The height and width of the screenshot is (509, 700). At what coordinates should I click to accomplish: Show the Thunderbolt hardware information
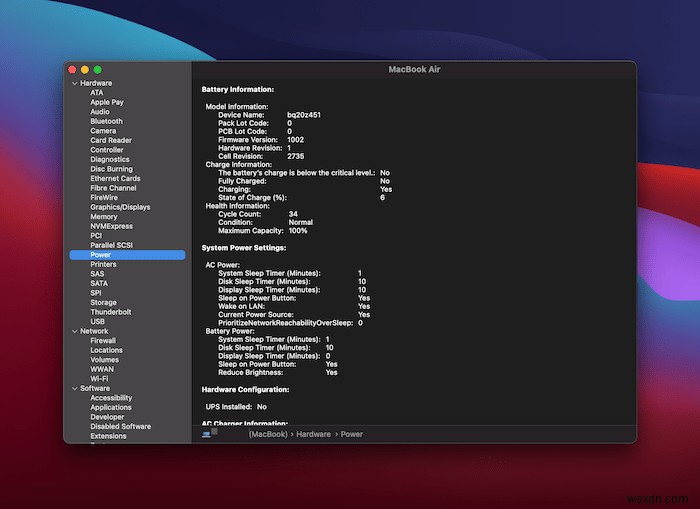click(110, 312)
